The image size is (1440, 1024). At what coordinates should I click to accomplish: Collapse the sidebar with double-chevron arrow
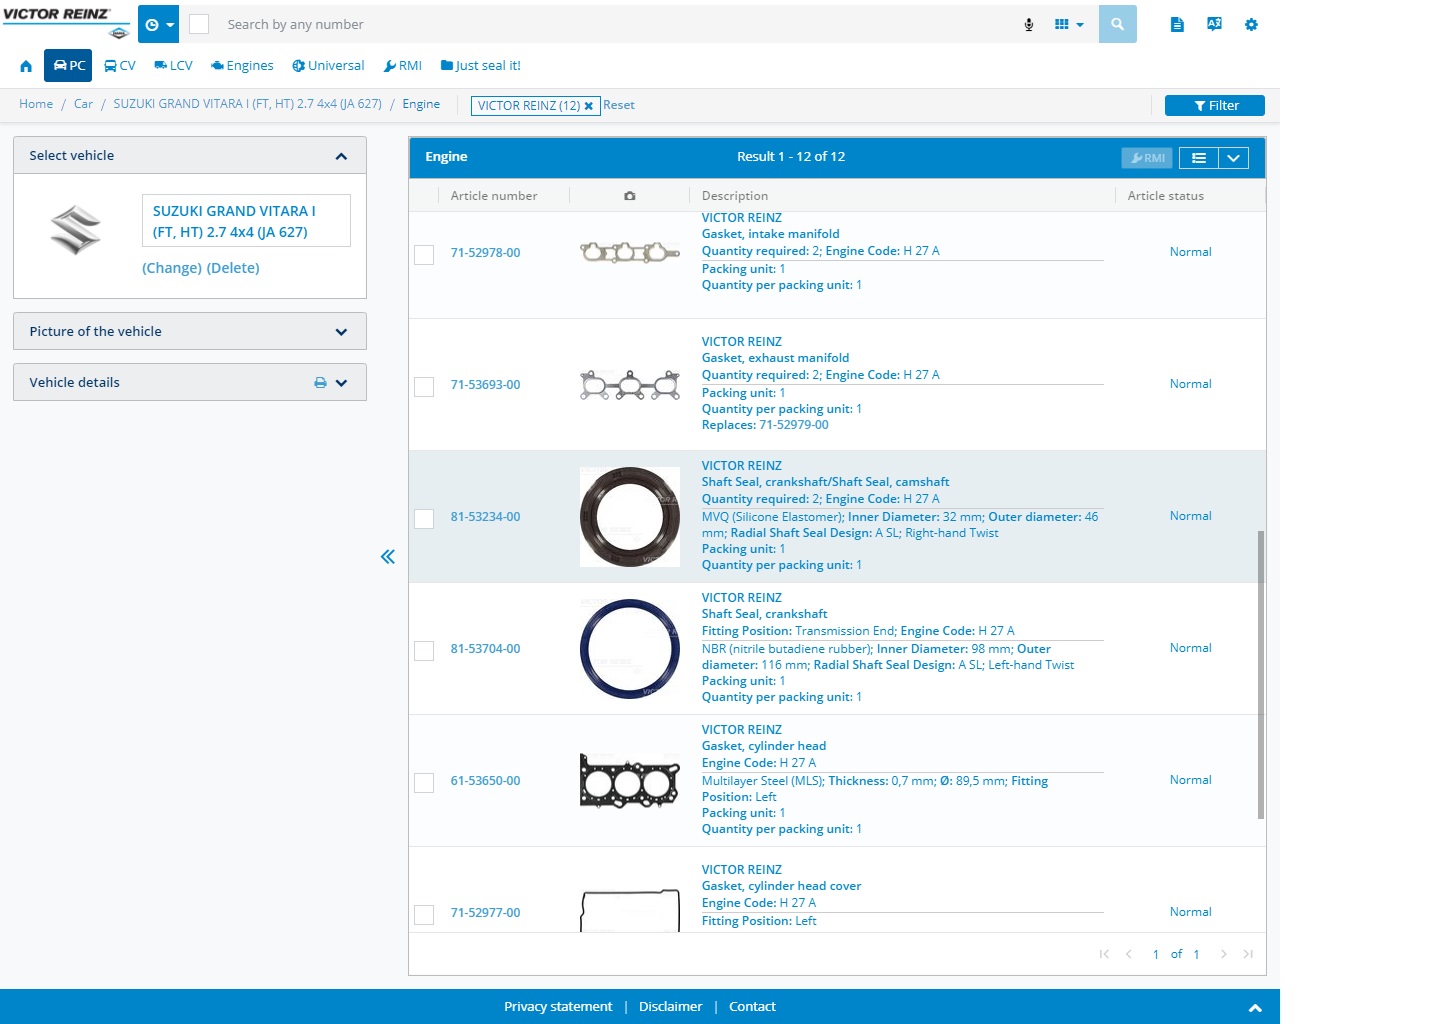[x=388, y=557]
